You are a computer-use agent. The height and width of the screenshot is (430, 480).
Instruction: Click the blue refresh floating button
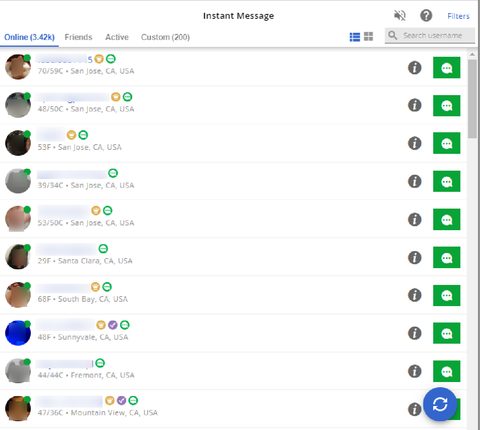point(440,404)
